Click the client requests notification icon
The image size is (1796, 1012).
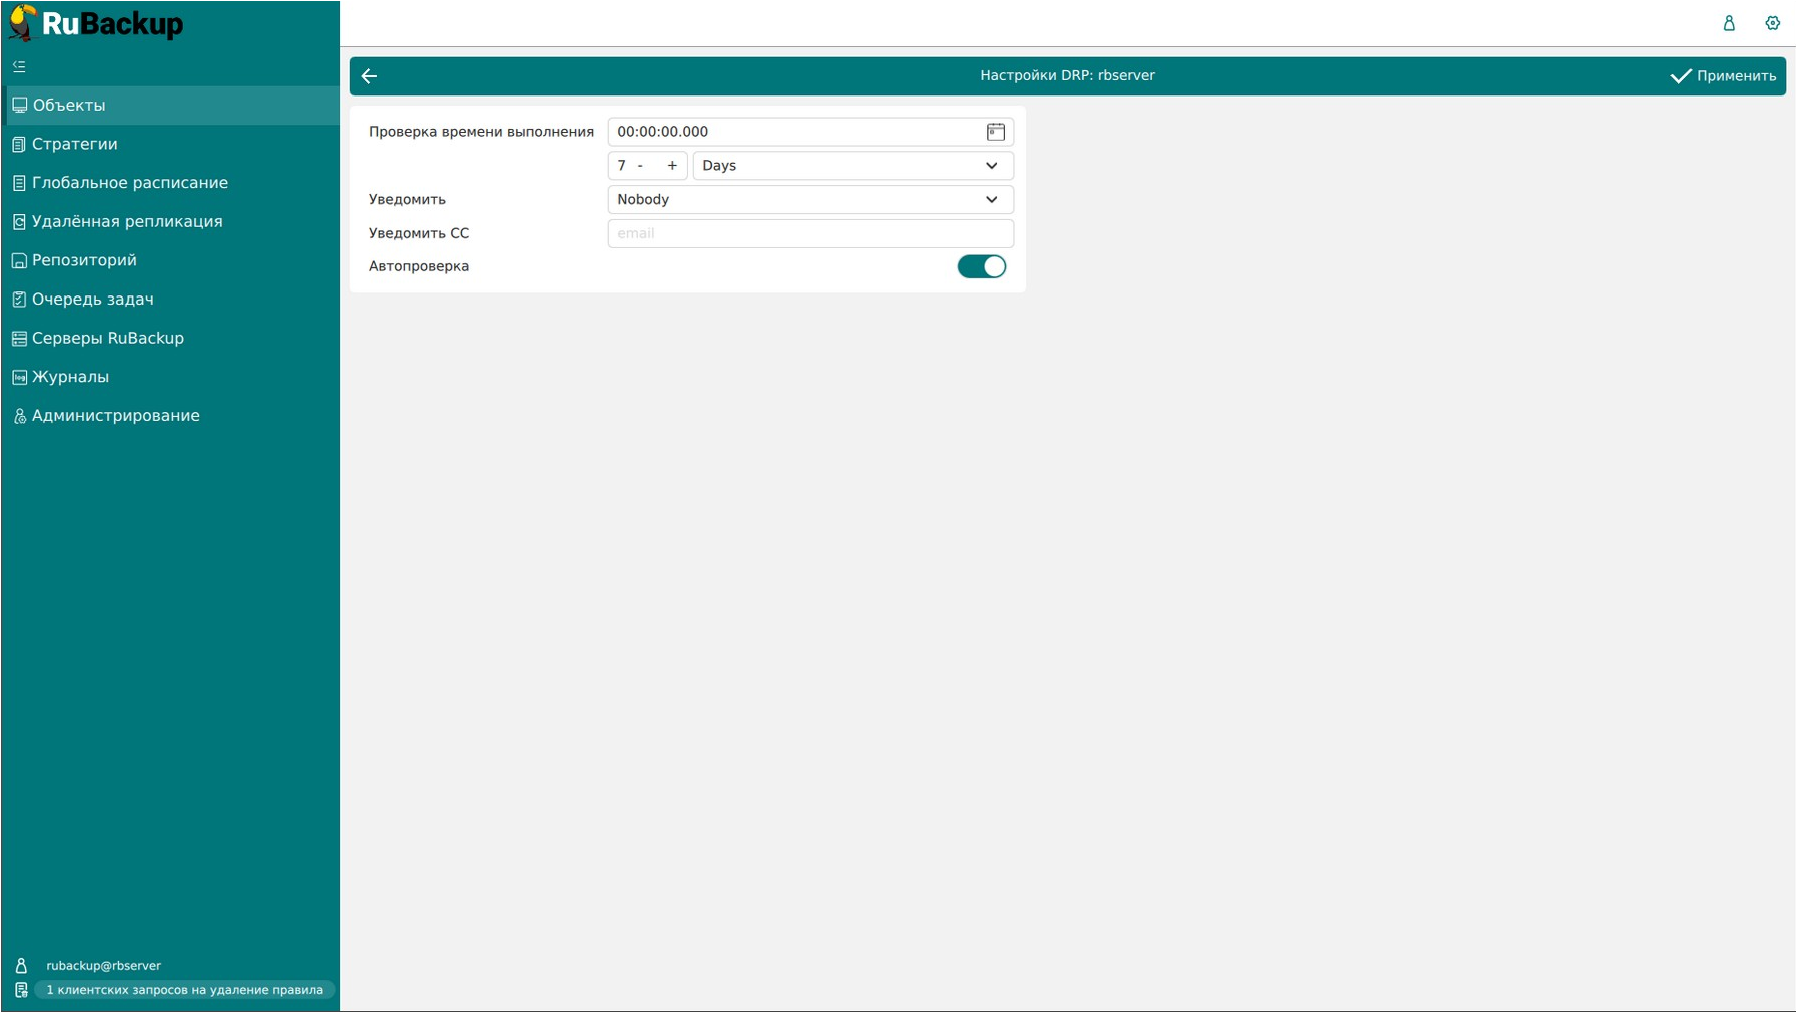click(x=21, y=990)
